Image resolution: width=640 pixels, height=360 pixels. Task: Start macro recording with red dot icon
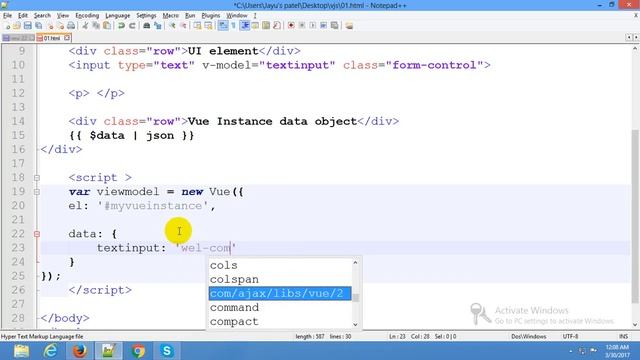coord(291,26)
